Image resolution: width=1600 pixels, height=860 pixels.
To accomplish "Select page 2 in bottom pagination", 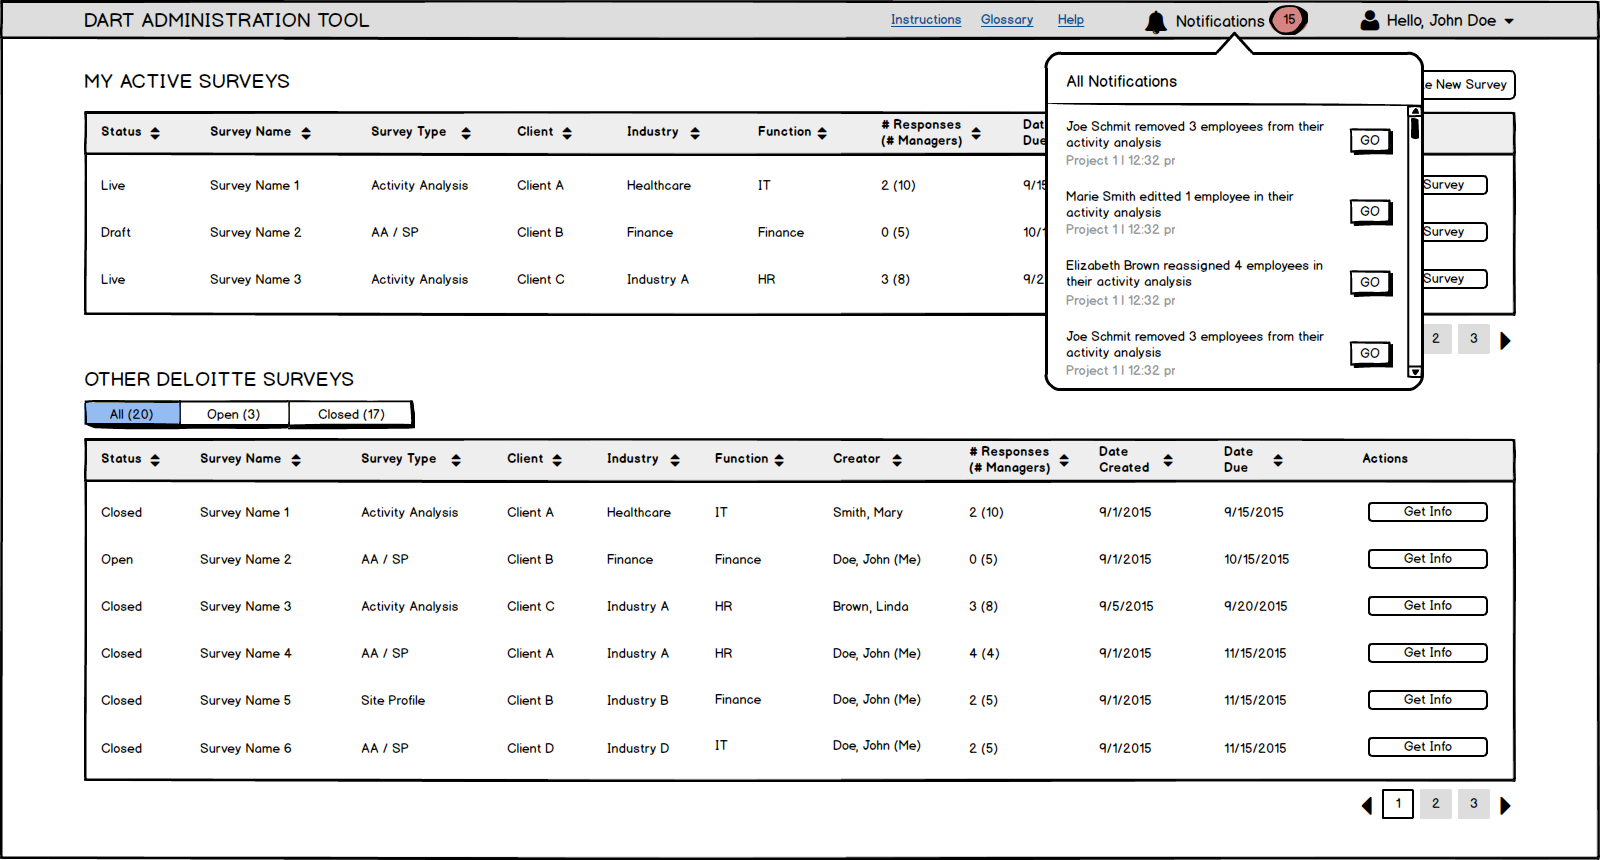I will 1435,804.
